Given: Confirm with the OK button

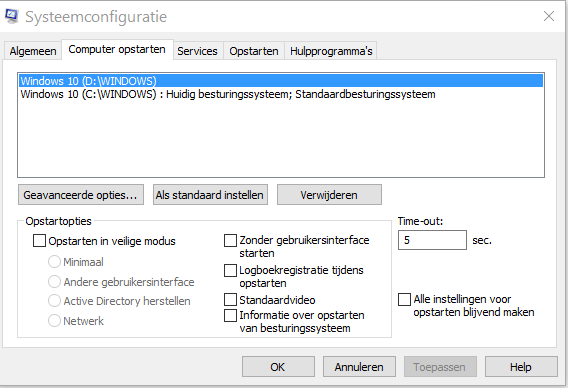Looking at the screenshot, I should 278,367.
